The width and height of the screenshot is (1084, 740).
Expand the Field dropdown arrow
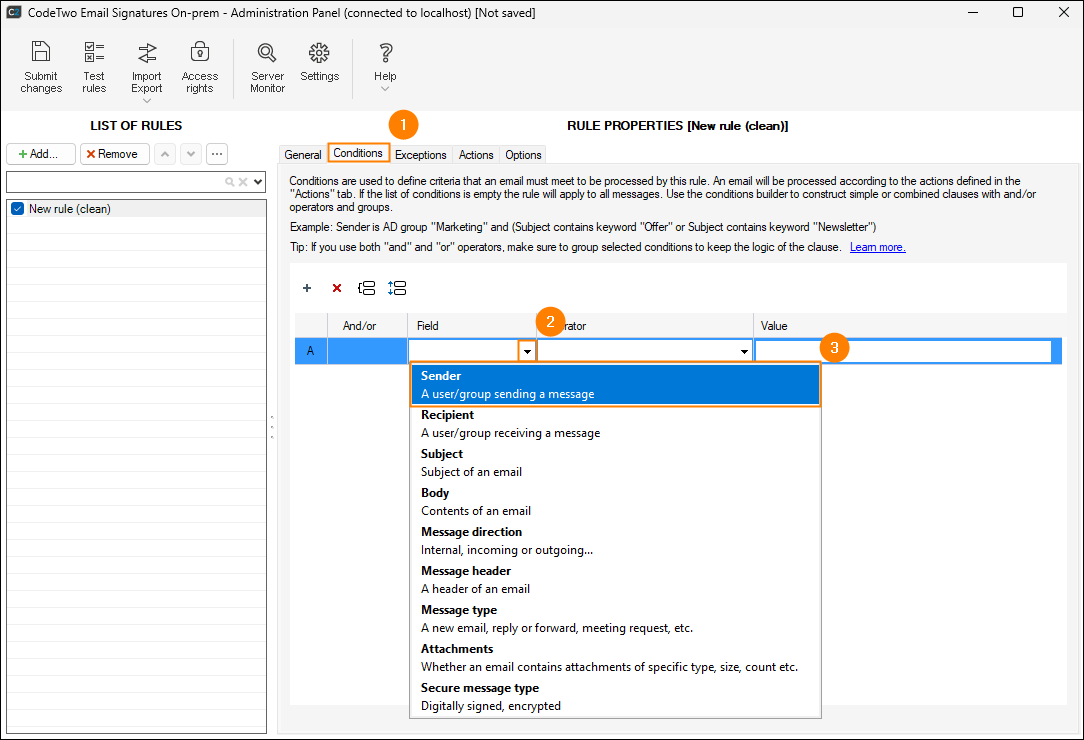coord(527,352)
